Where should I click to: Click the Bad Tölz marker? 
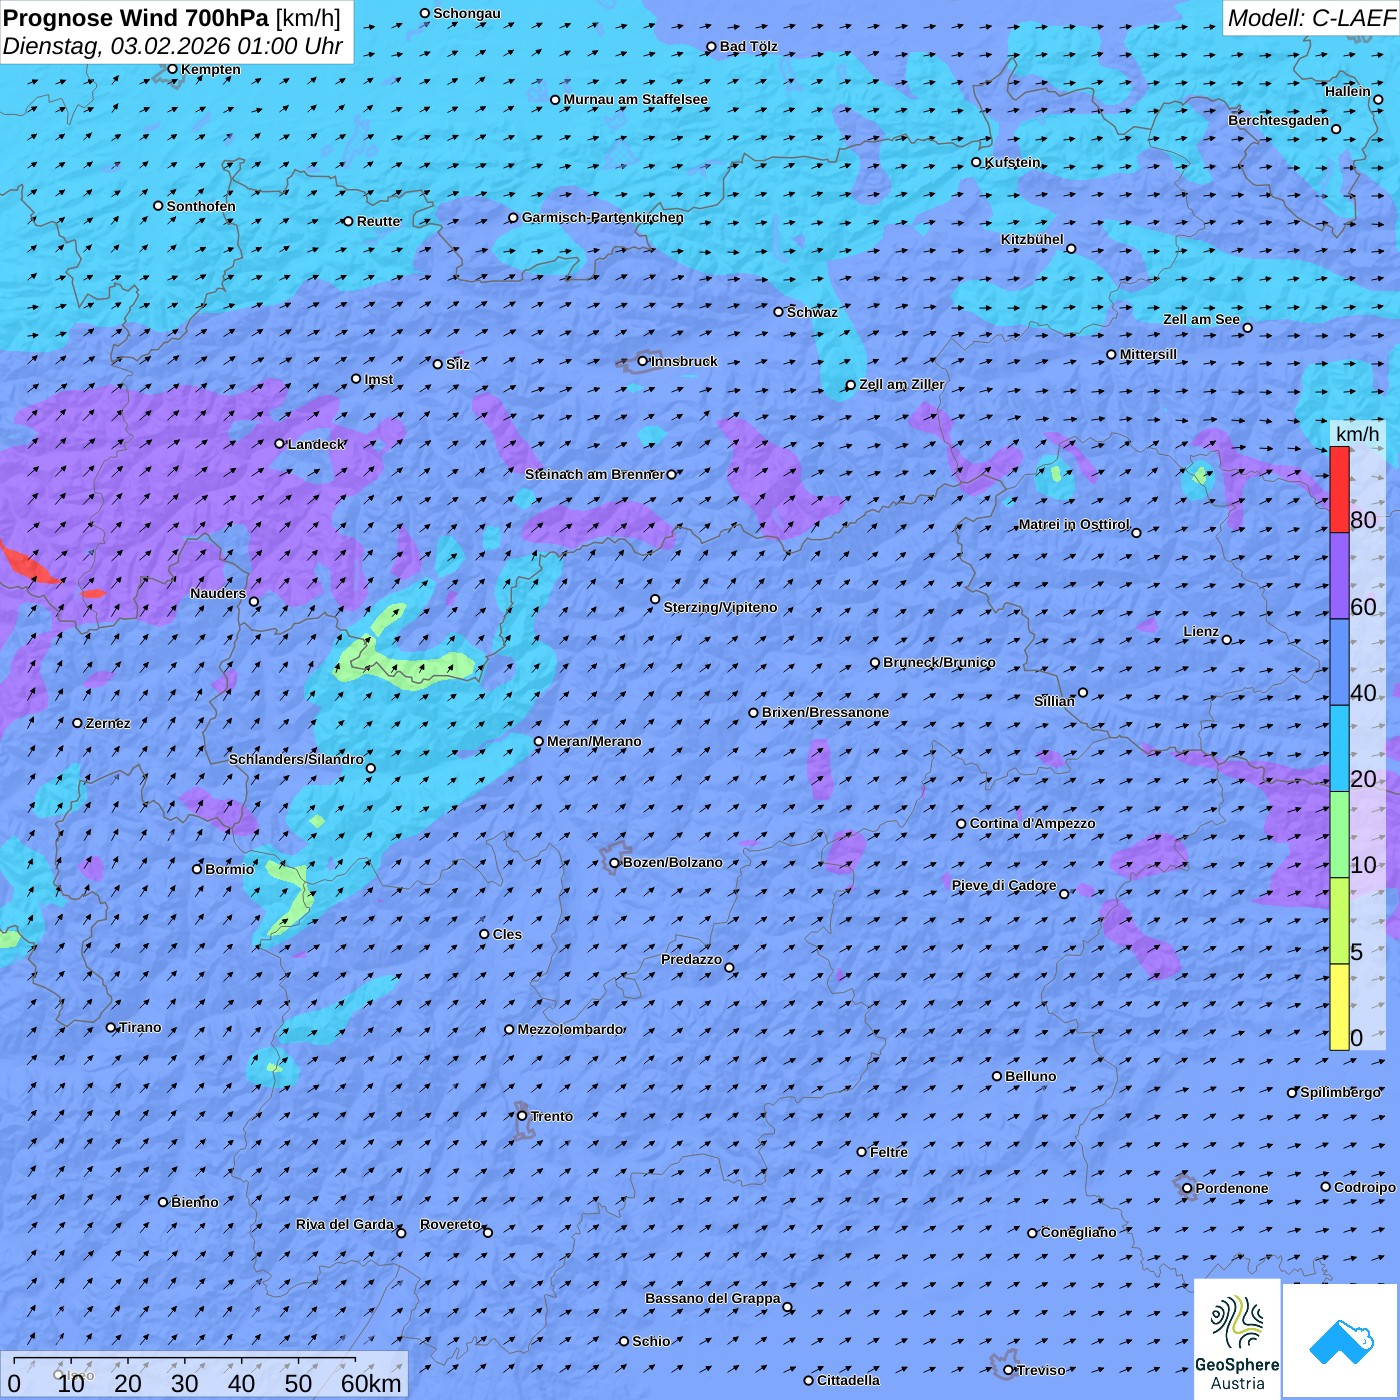[712, 46]
